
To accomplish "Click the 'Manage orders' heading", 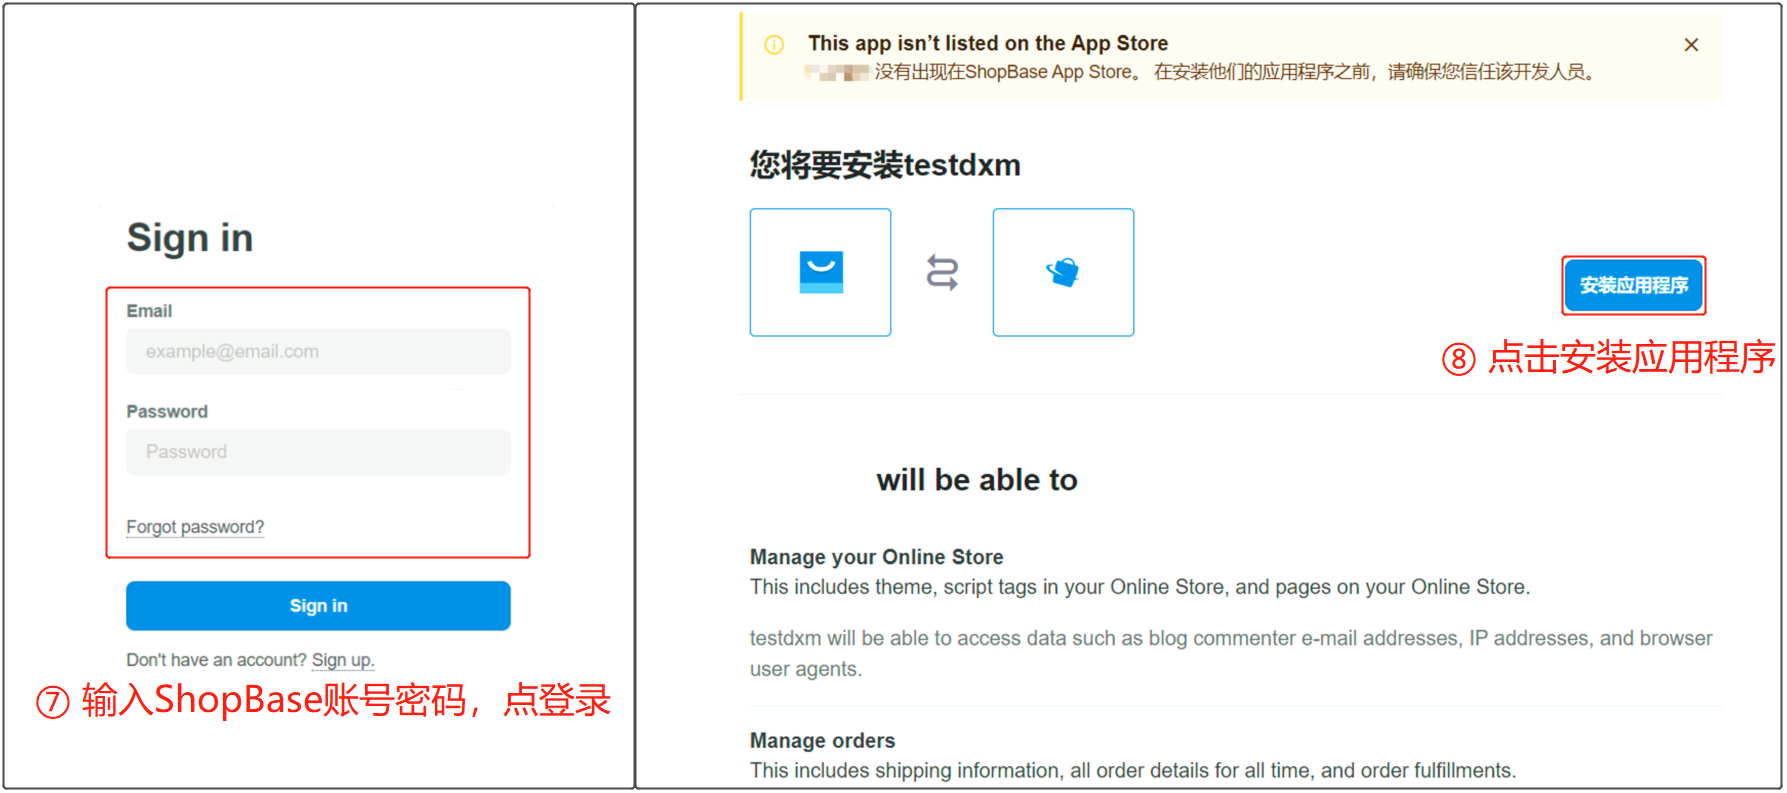I will [823, 741].
